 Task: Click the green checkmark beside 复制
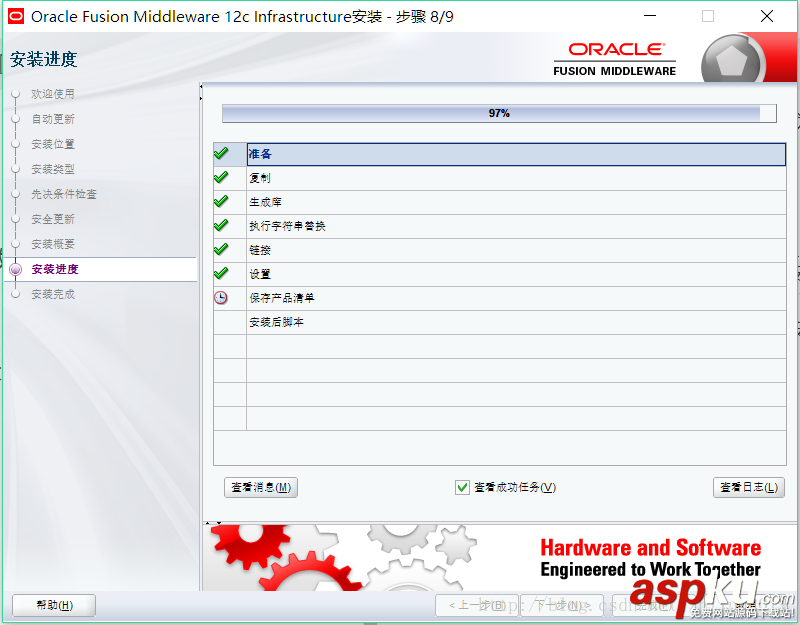[221, 177]
